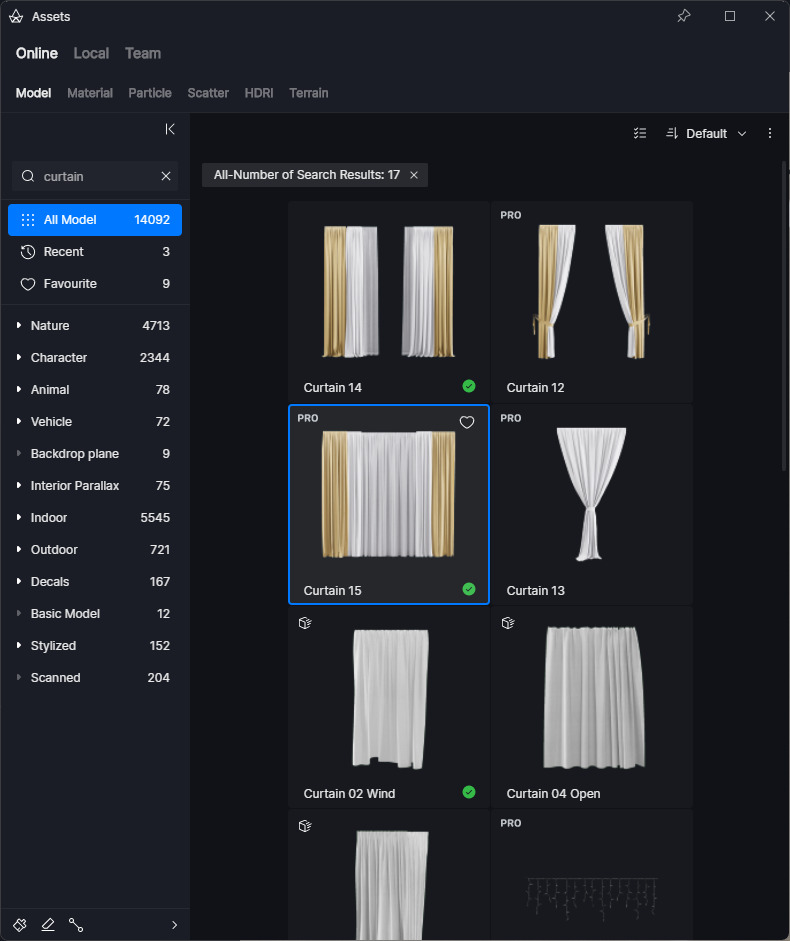Clear the curtain search text

pos(166,176)
